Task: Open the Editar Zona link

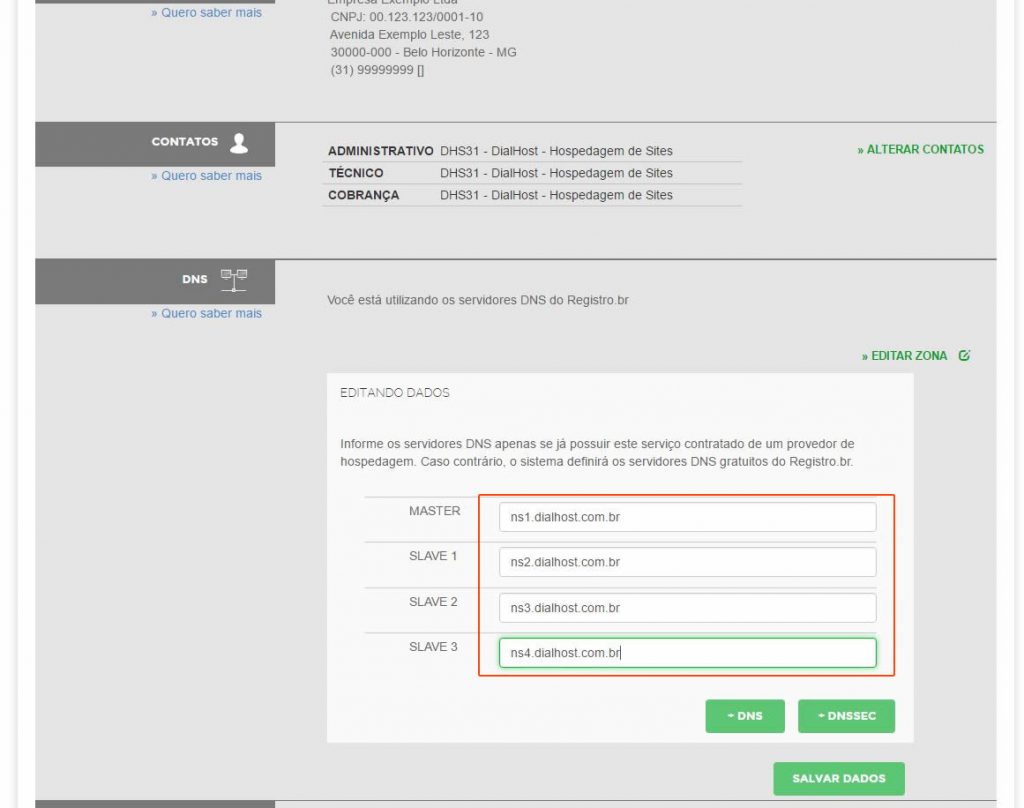Action: [904, 356]
